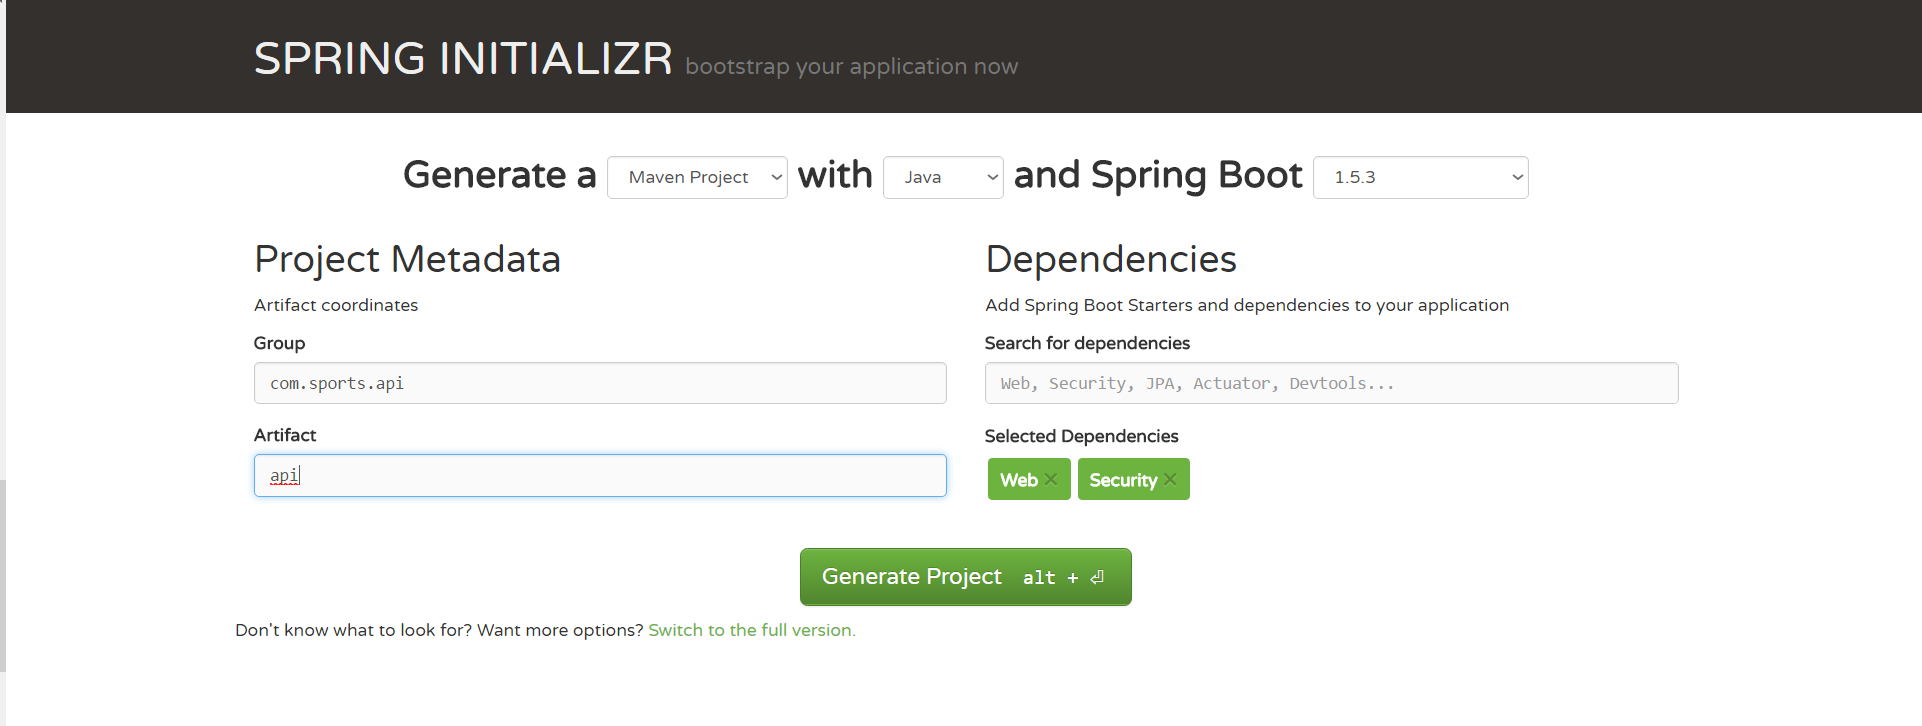
Task: Click the Dependencies heading
Action: click(x=1111, y=259)
